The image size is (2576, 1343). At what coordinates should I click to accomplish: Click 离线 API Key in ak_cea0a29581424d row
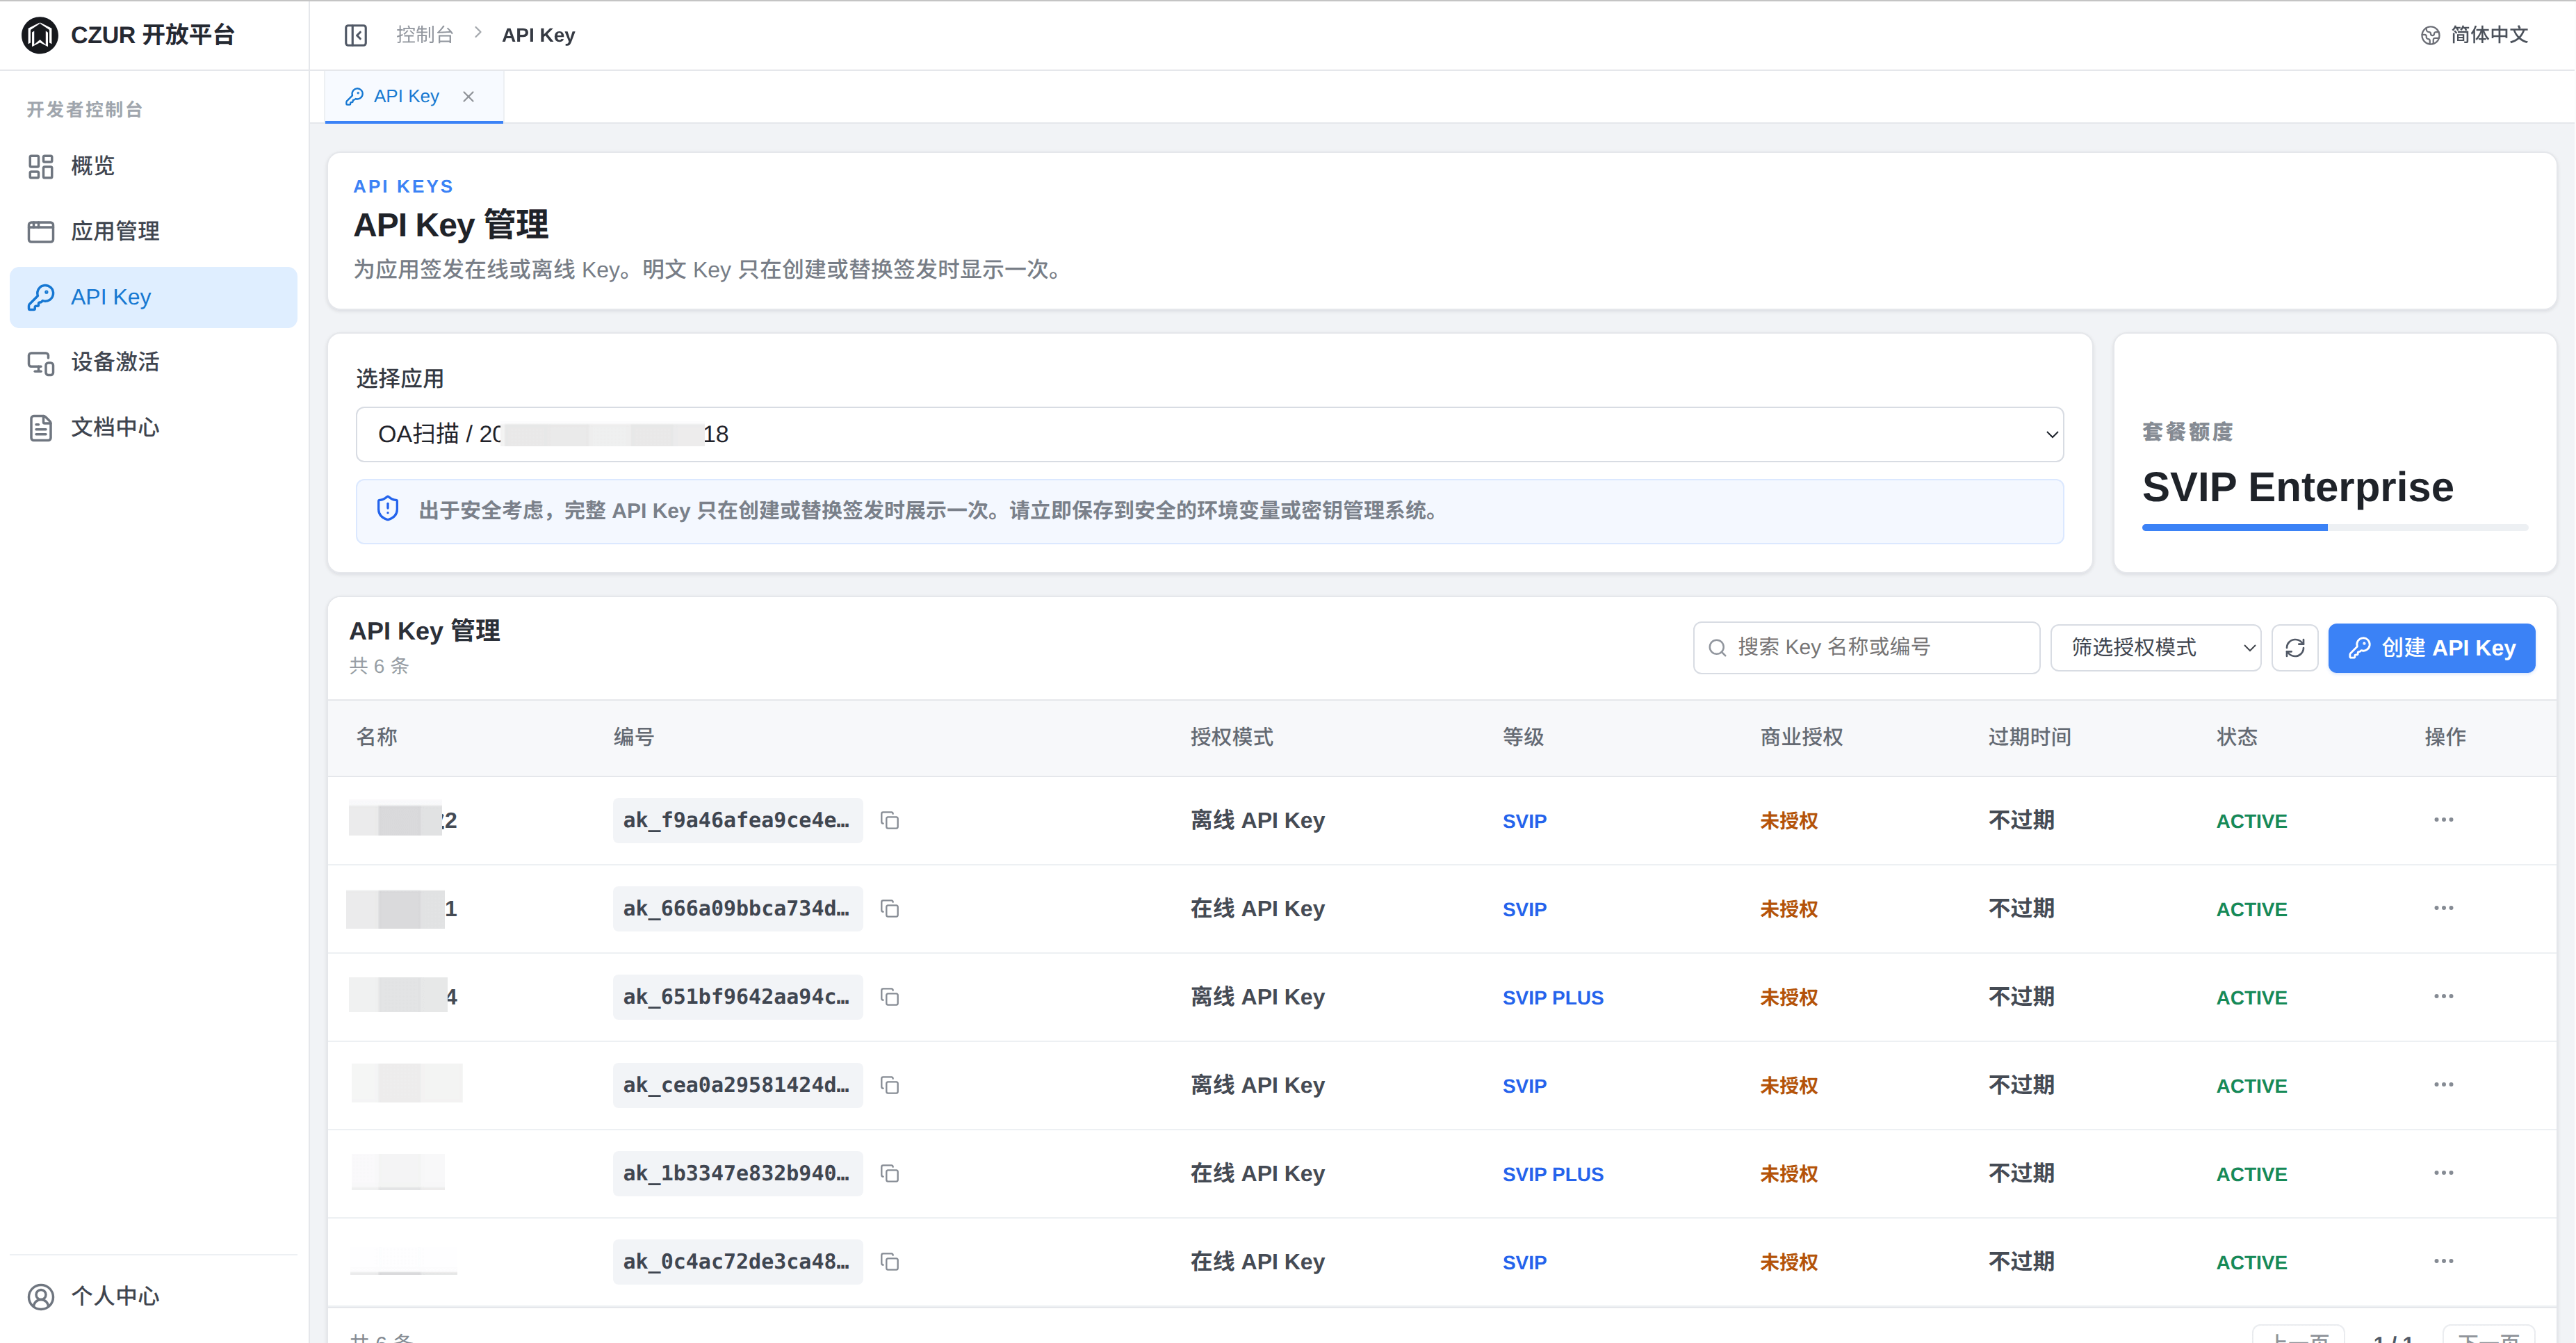click(1257, 1085)
